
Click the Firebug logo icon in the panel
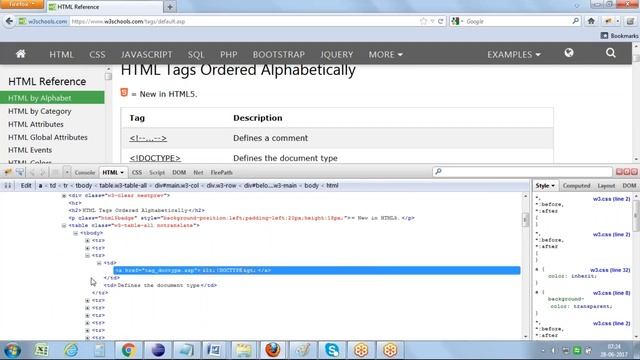click(x=8, y=172)
